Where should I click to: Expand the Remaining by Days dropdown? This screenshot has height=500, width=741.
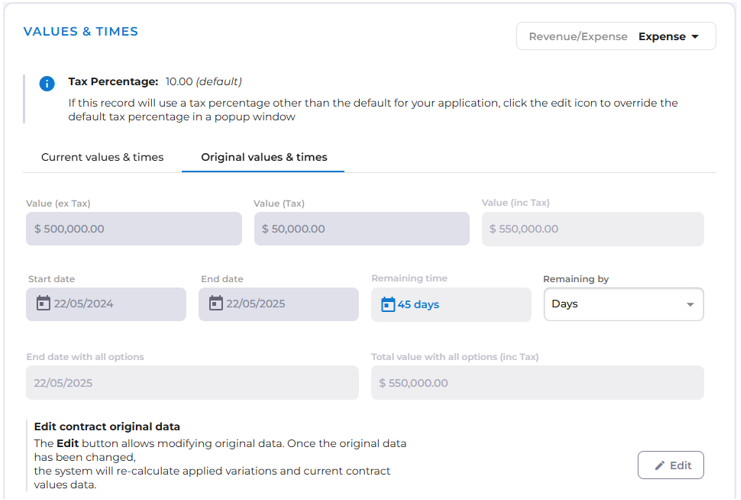[x=623, y=304]
